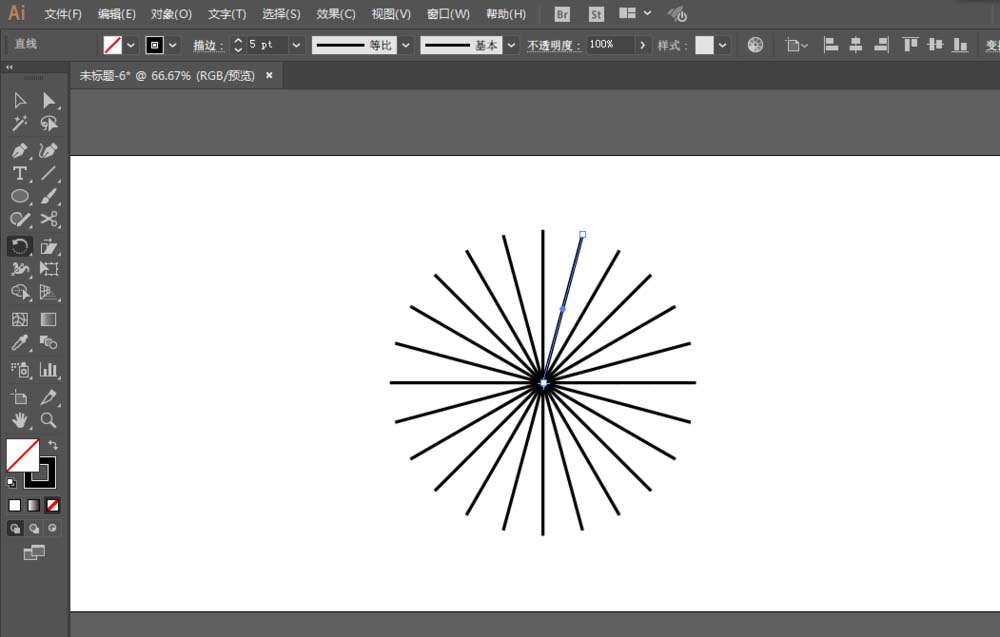The image size is (1000, 637).
Task: Select the Paintbrush tool
Action: [x=48, y=196]
